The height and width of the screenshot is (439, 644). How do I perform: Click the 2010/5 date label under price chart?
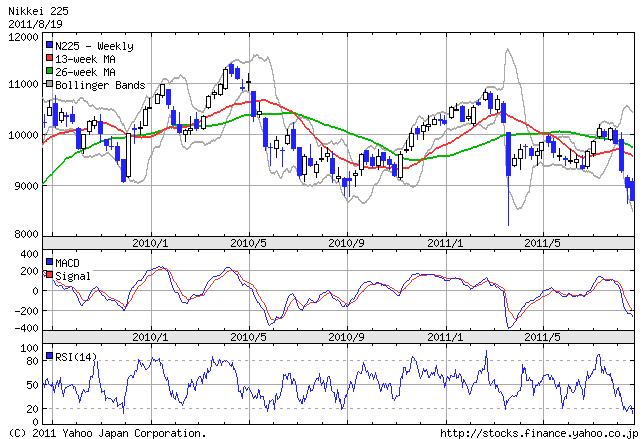tap(248, 242)
